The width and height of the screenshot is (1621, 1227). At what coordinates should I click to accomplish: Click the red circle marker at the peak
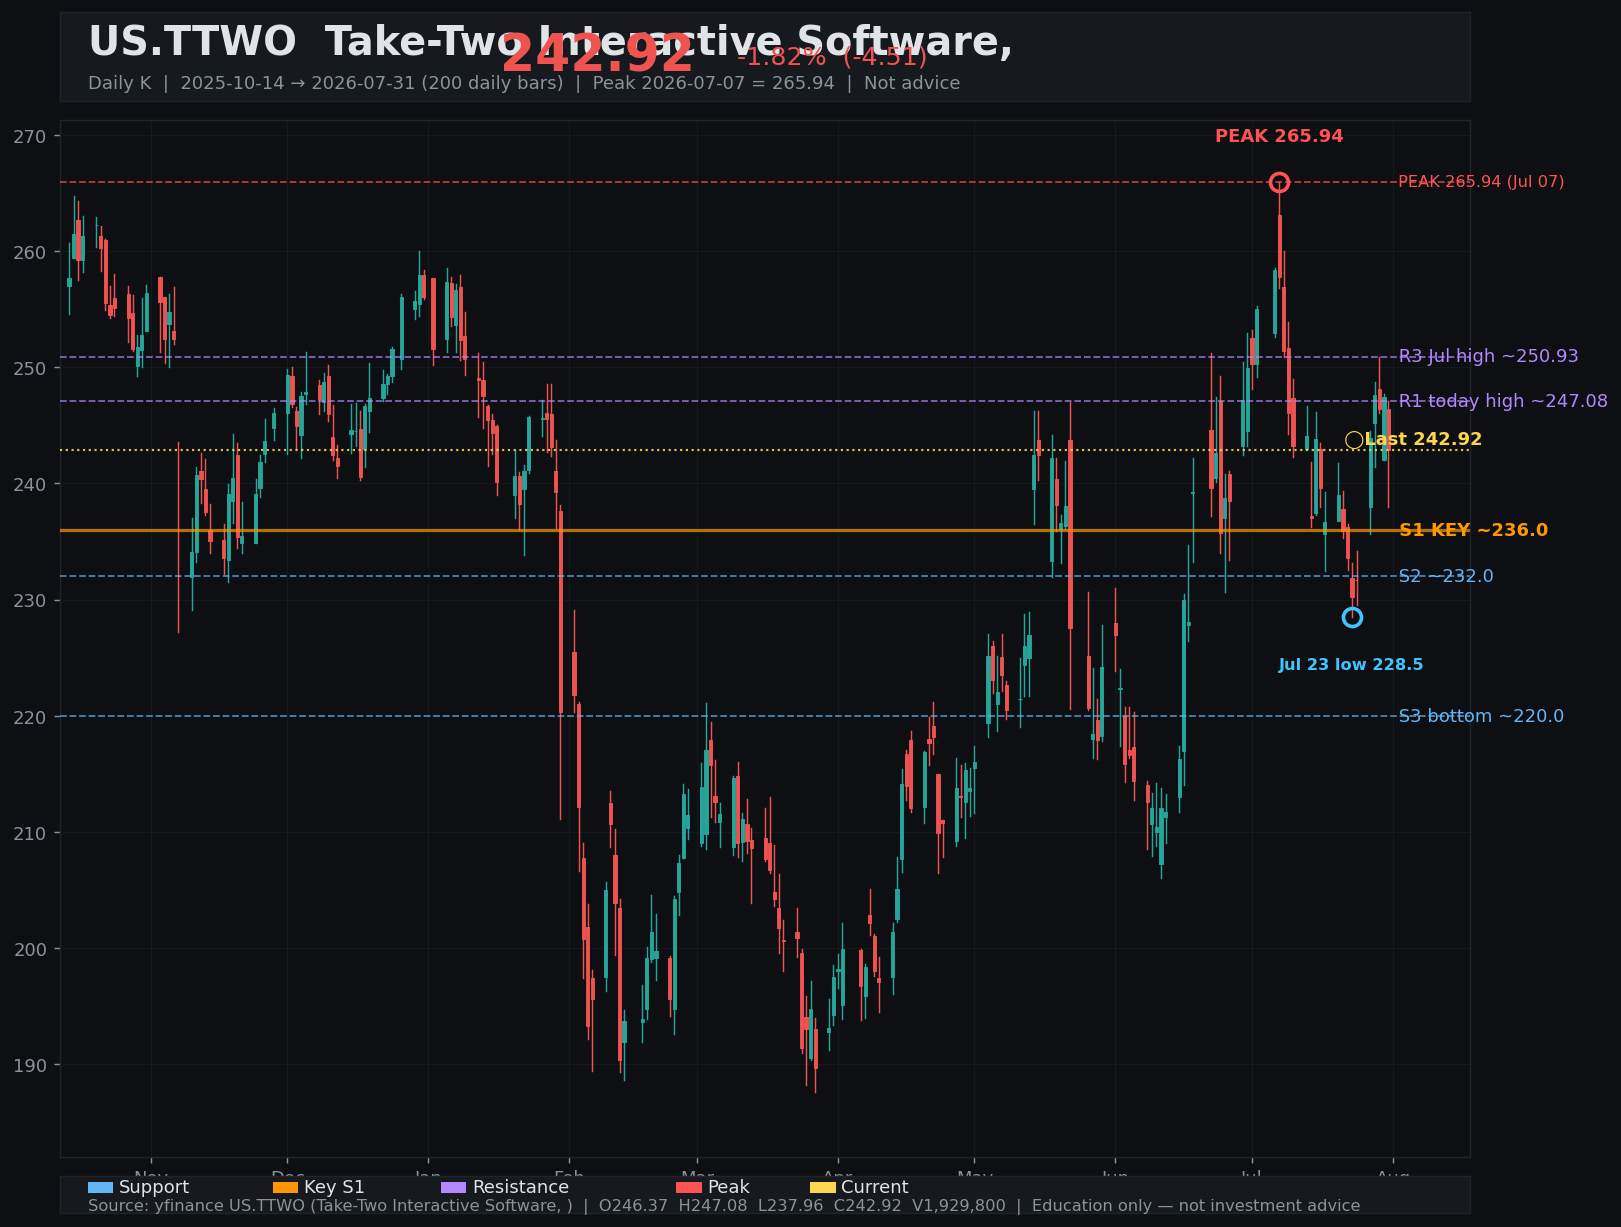pyautogui.click(x=1279, y=182)
